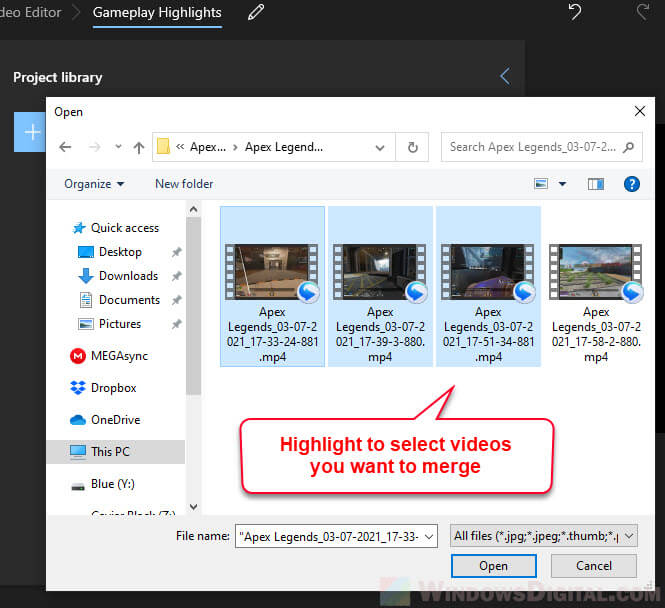Click the pin icon next to Pictures
Viewport: 665px width, 608px height.
click(176, 324)
